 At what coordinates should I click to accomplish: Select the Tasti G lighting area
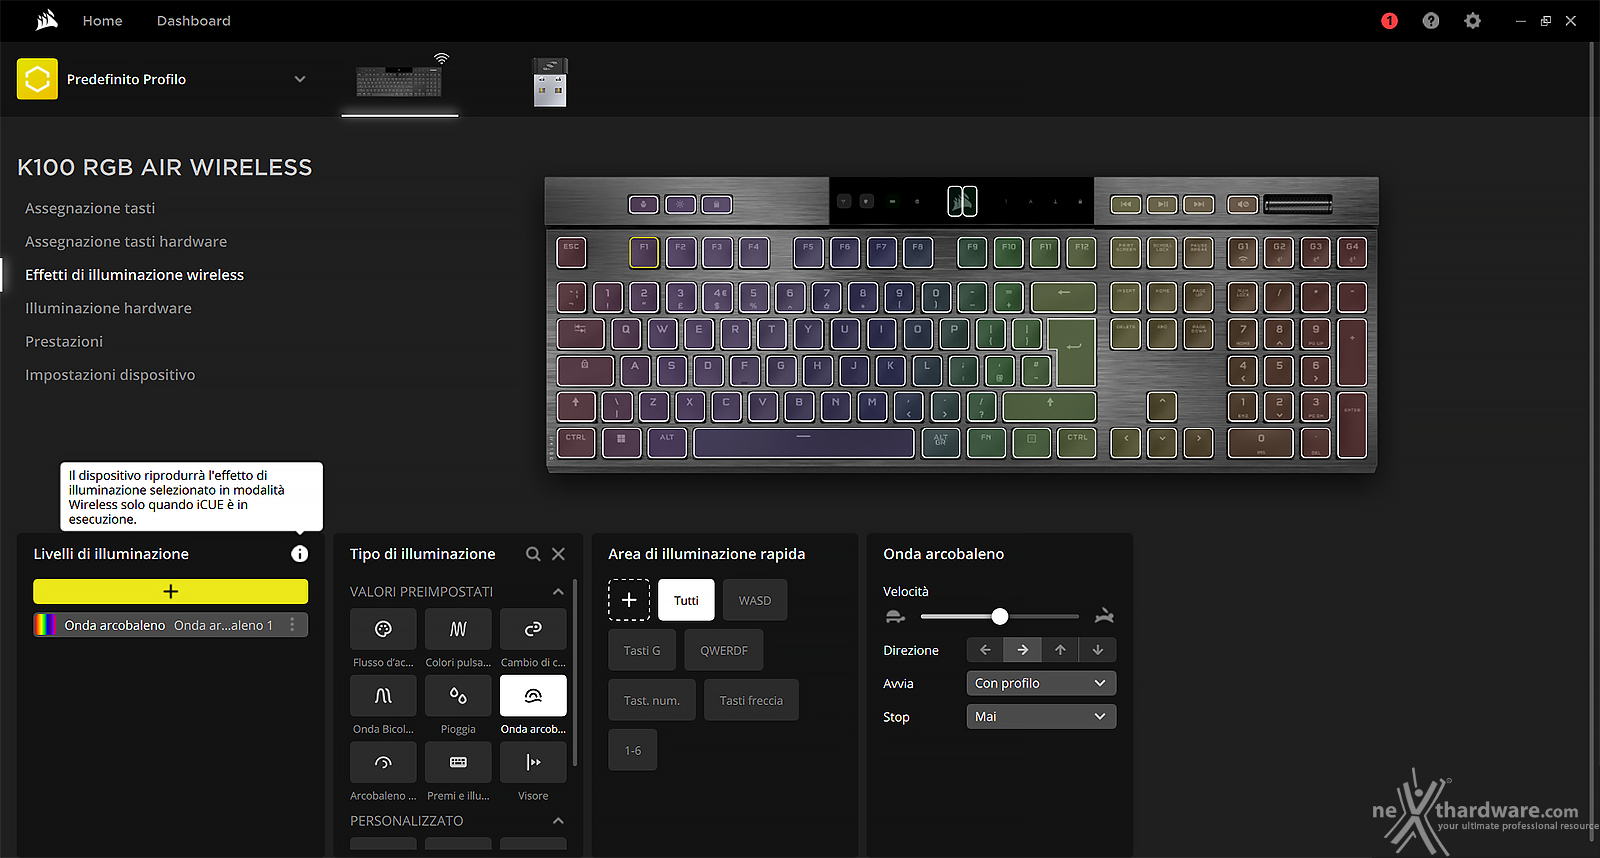click(642, 650)
